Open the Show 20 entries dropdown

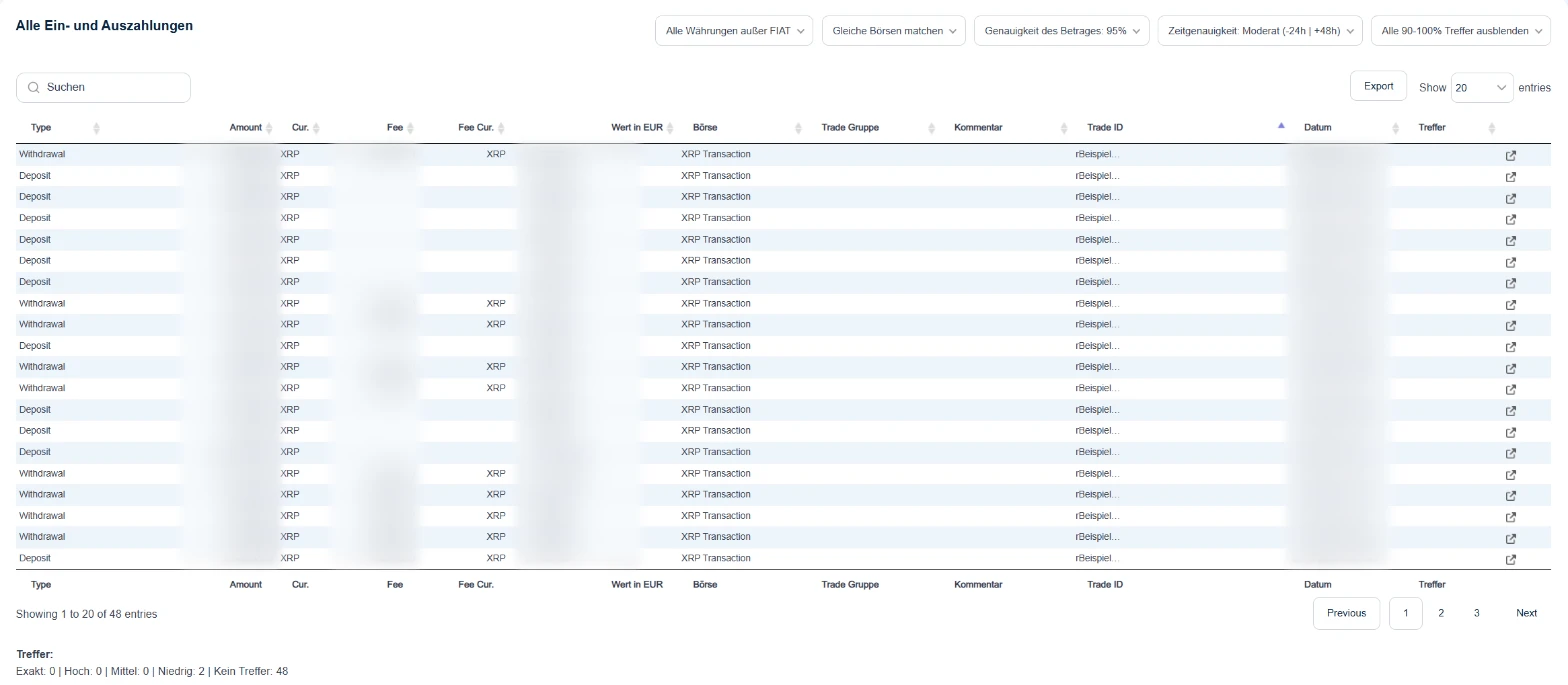[x=1482, y=88]
